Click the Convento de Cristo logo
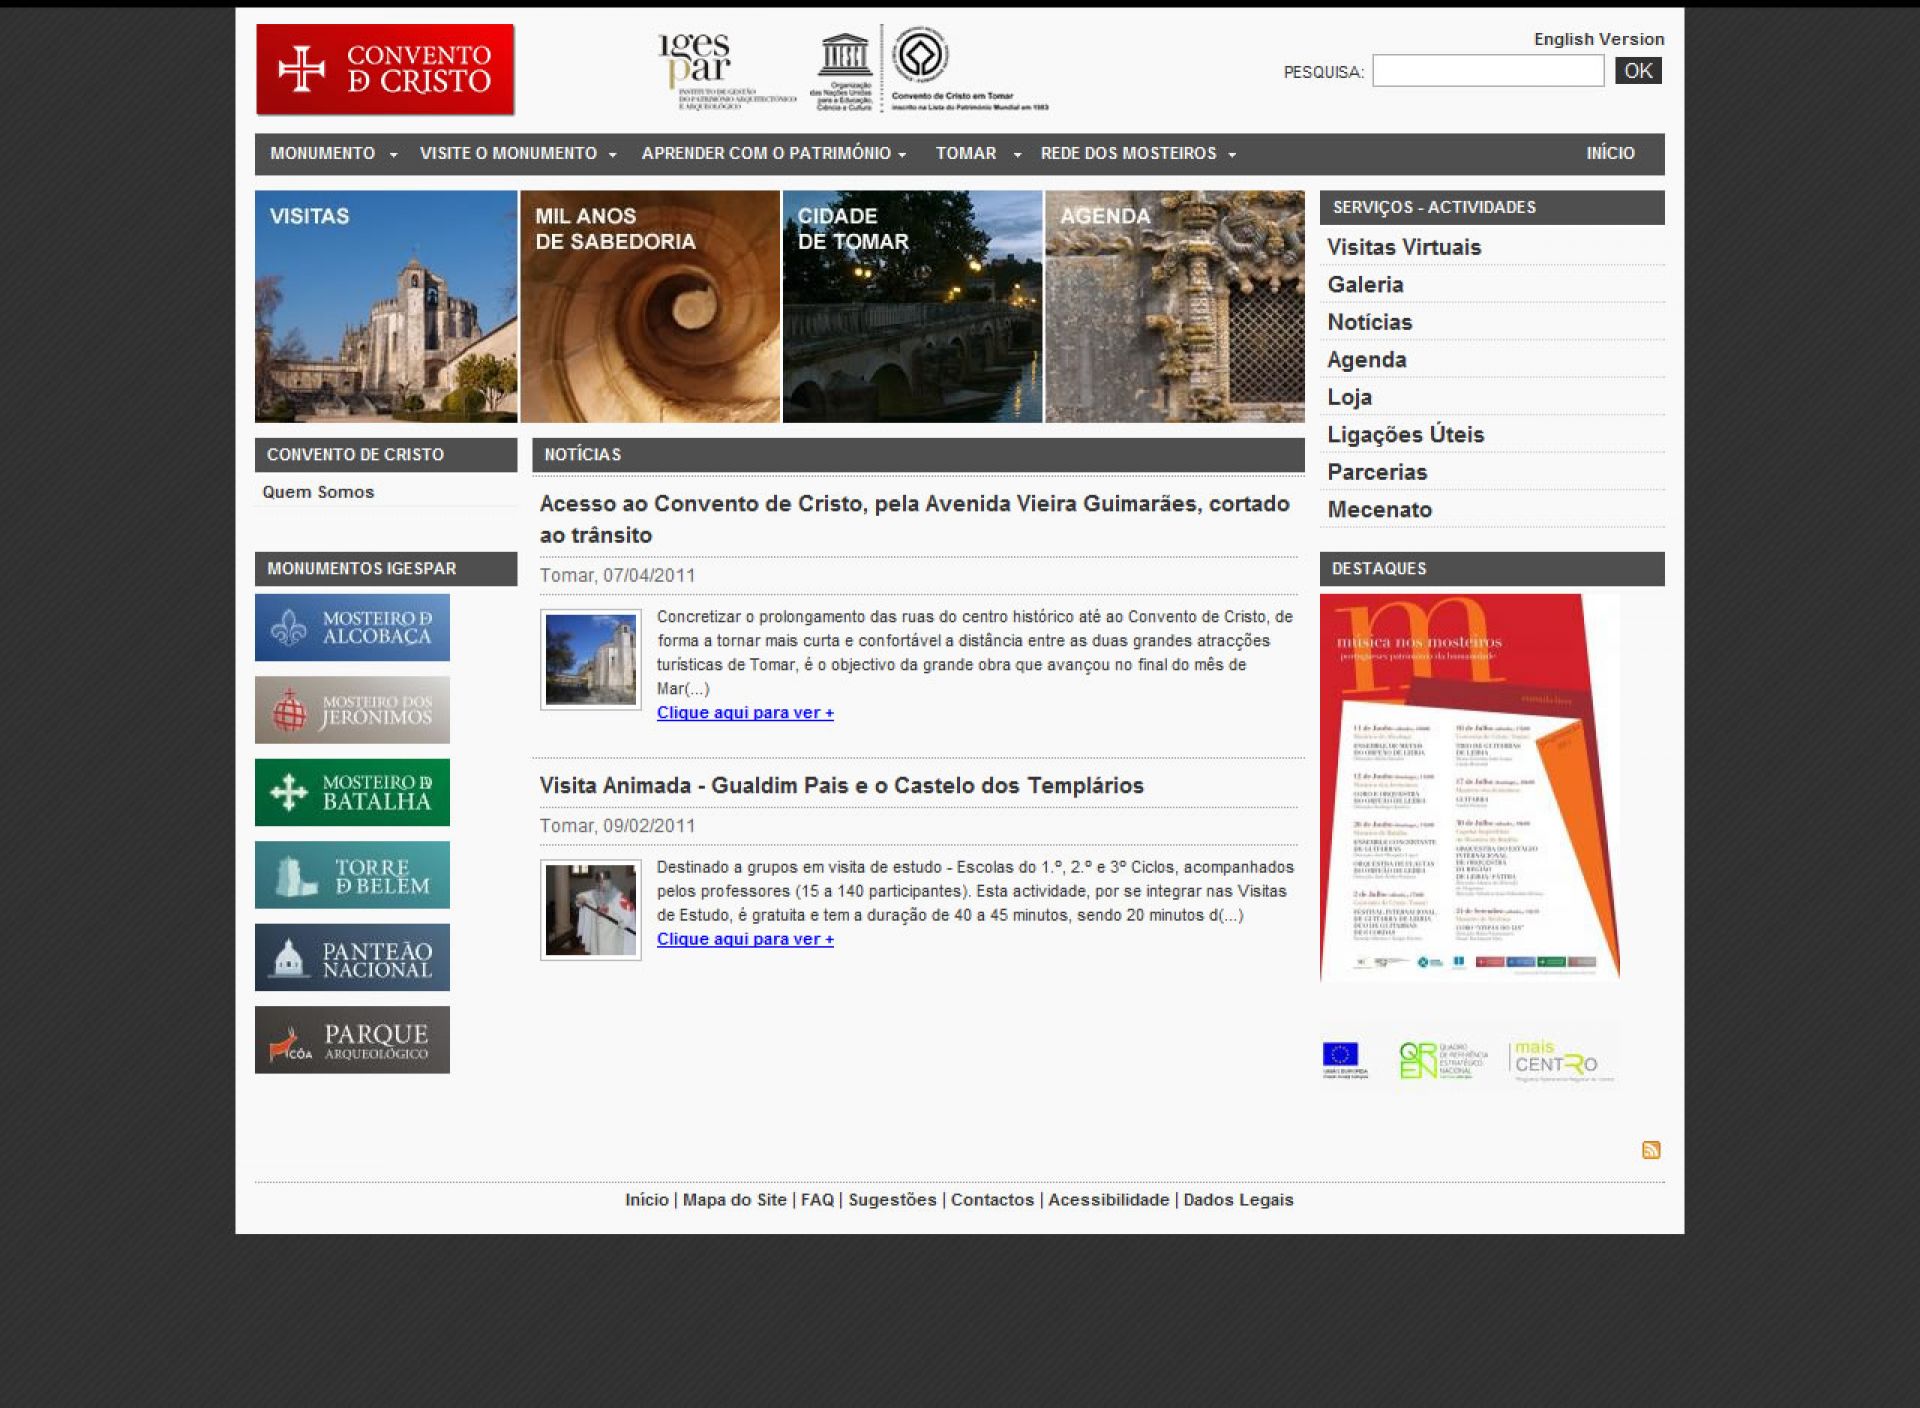Image resolution: width=1920 pixels, height=1408 pixels. 385,70
